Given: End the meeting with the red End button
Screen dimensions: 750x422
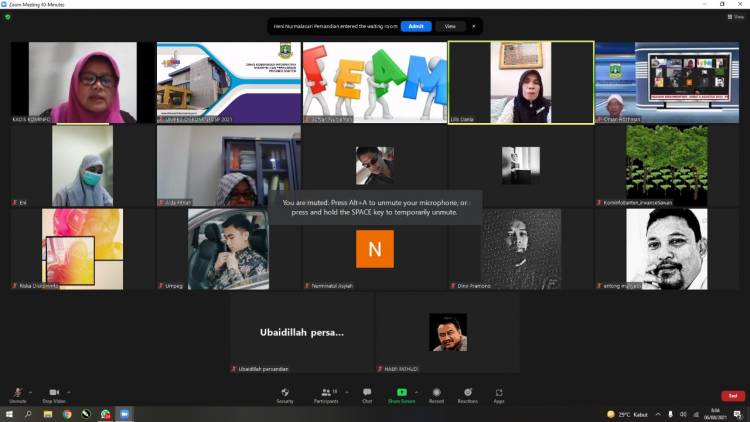Looking at the screenshot, I should (x=733, y=396).
